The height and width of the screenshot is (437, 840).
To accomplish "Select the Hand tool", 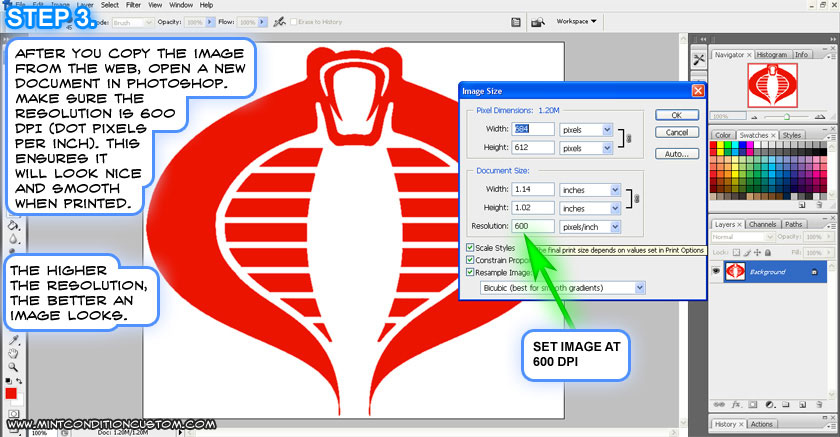I will pos(13,353).
